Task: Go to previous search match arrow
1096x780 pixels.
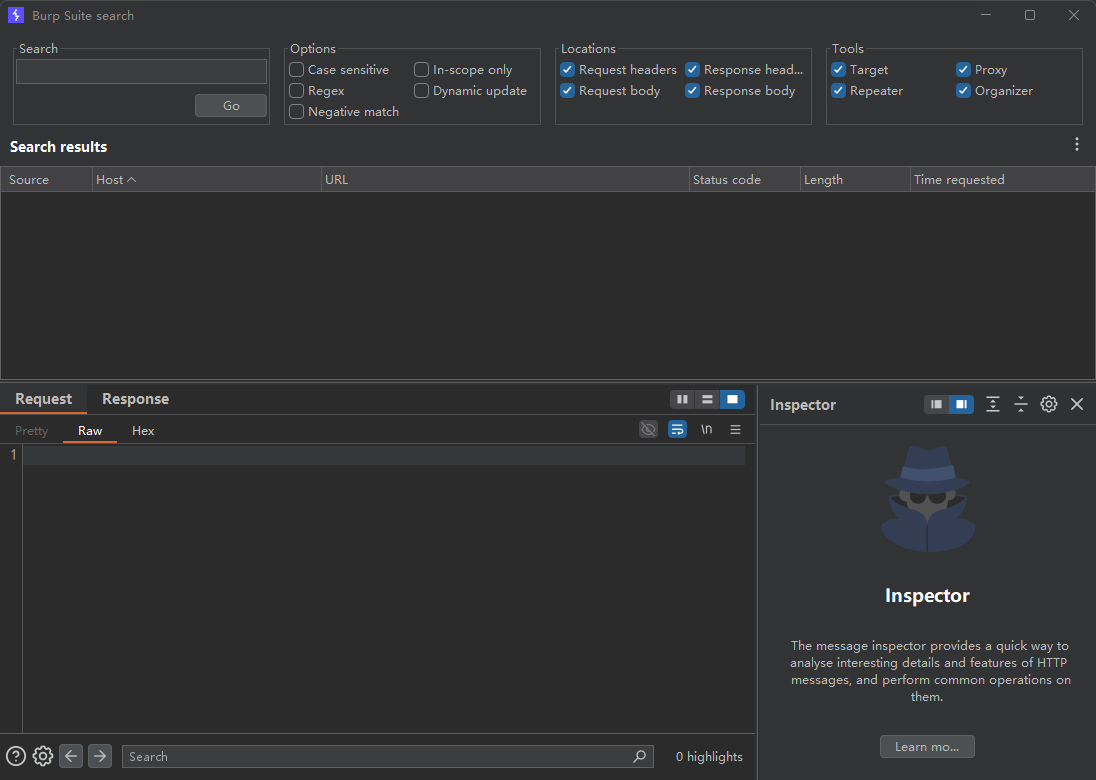Action: 71,756
